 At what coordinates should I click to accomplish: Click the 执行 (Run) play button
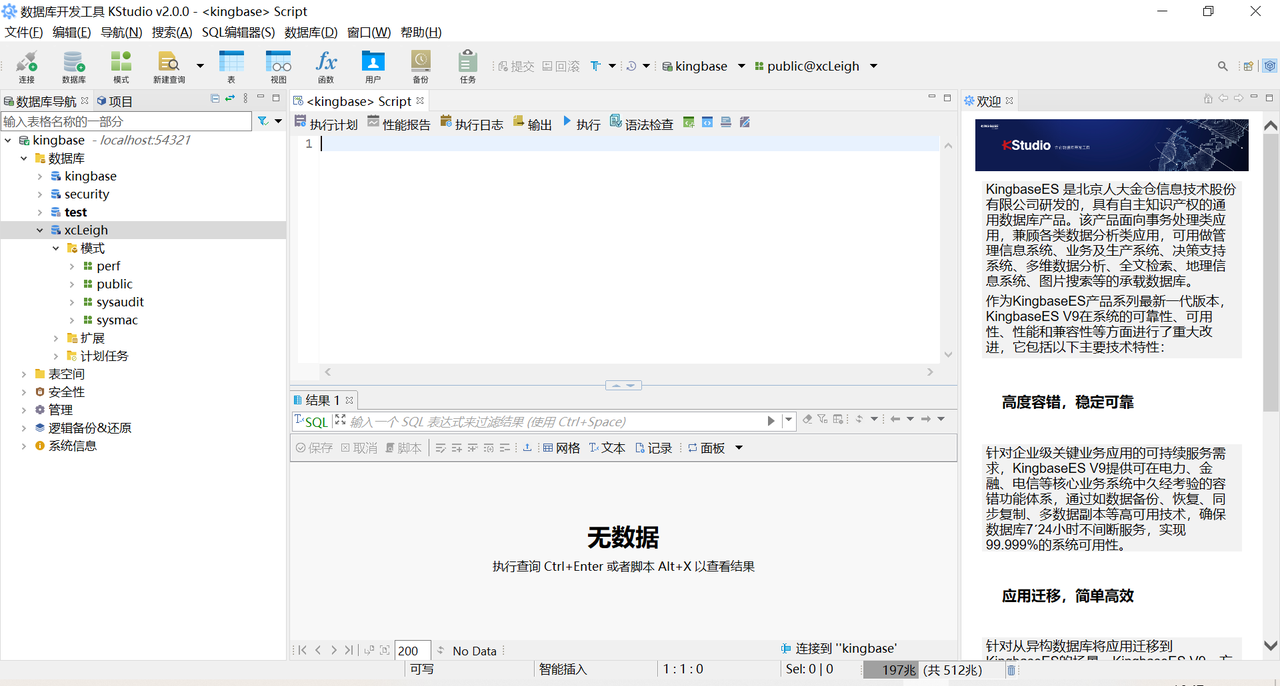click(581, 124)
